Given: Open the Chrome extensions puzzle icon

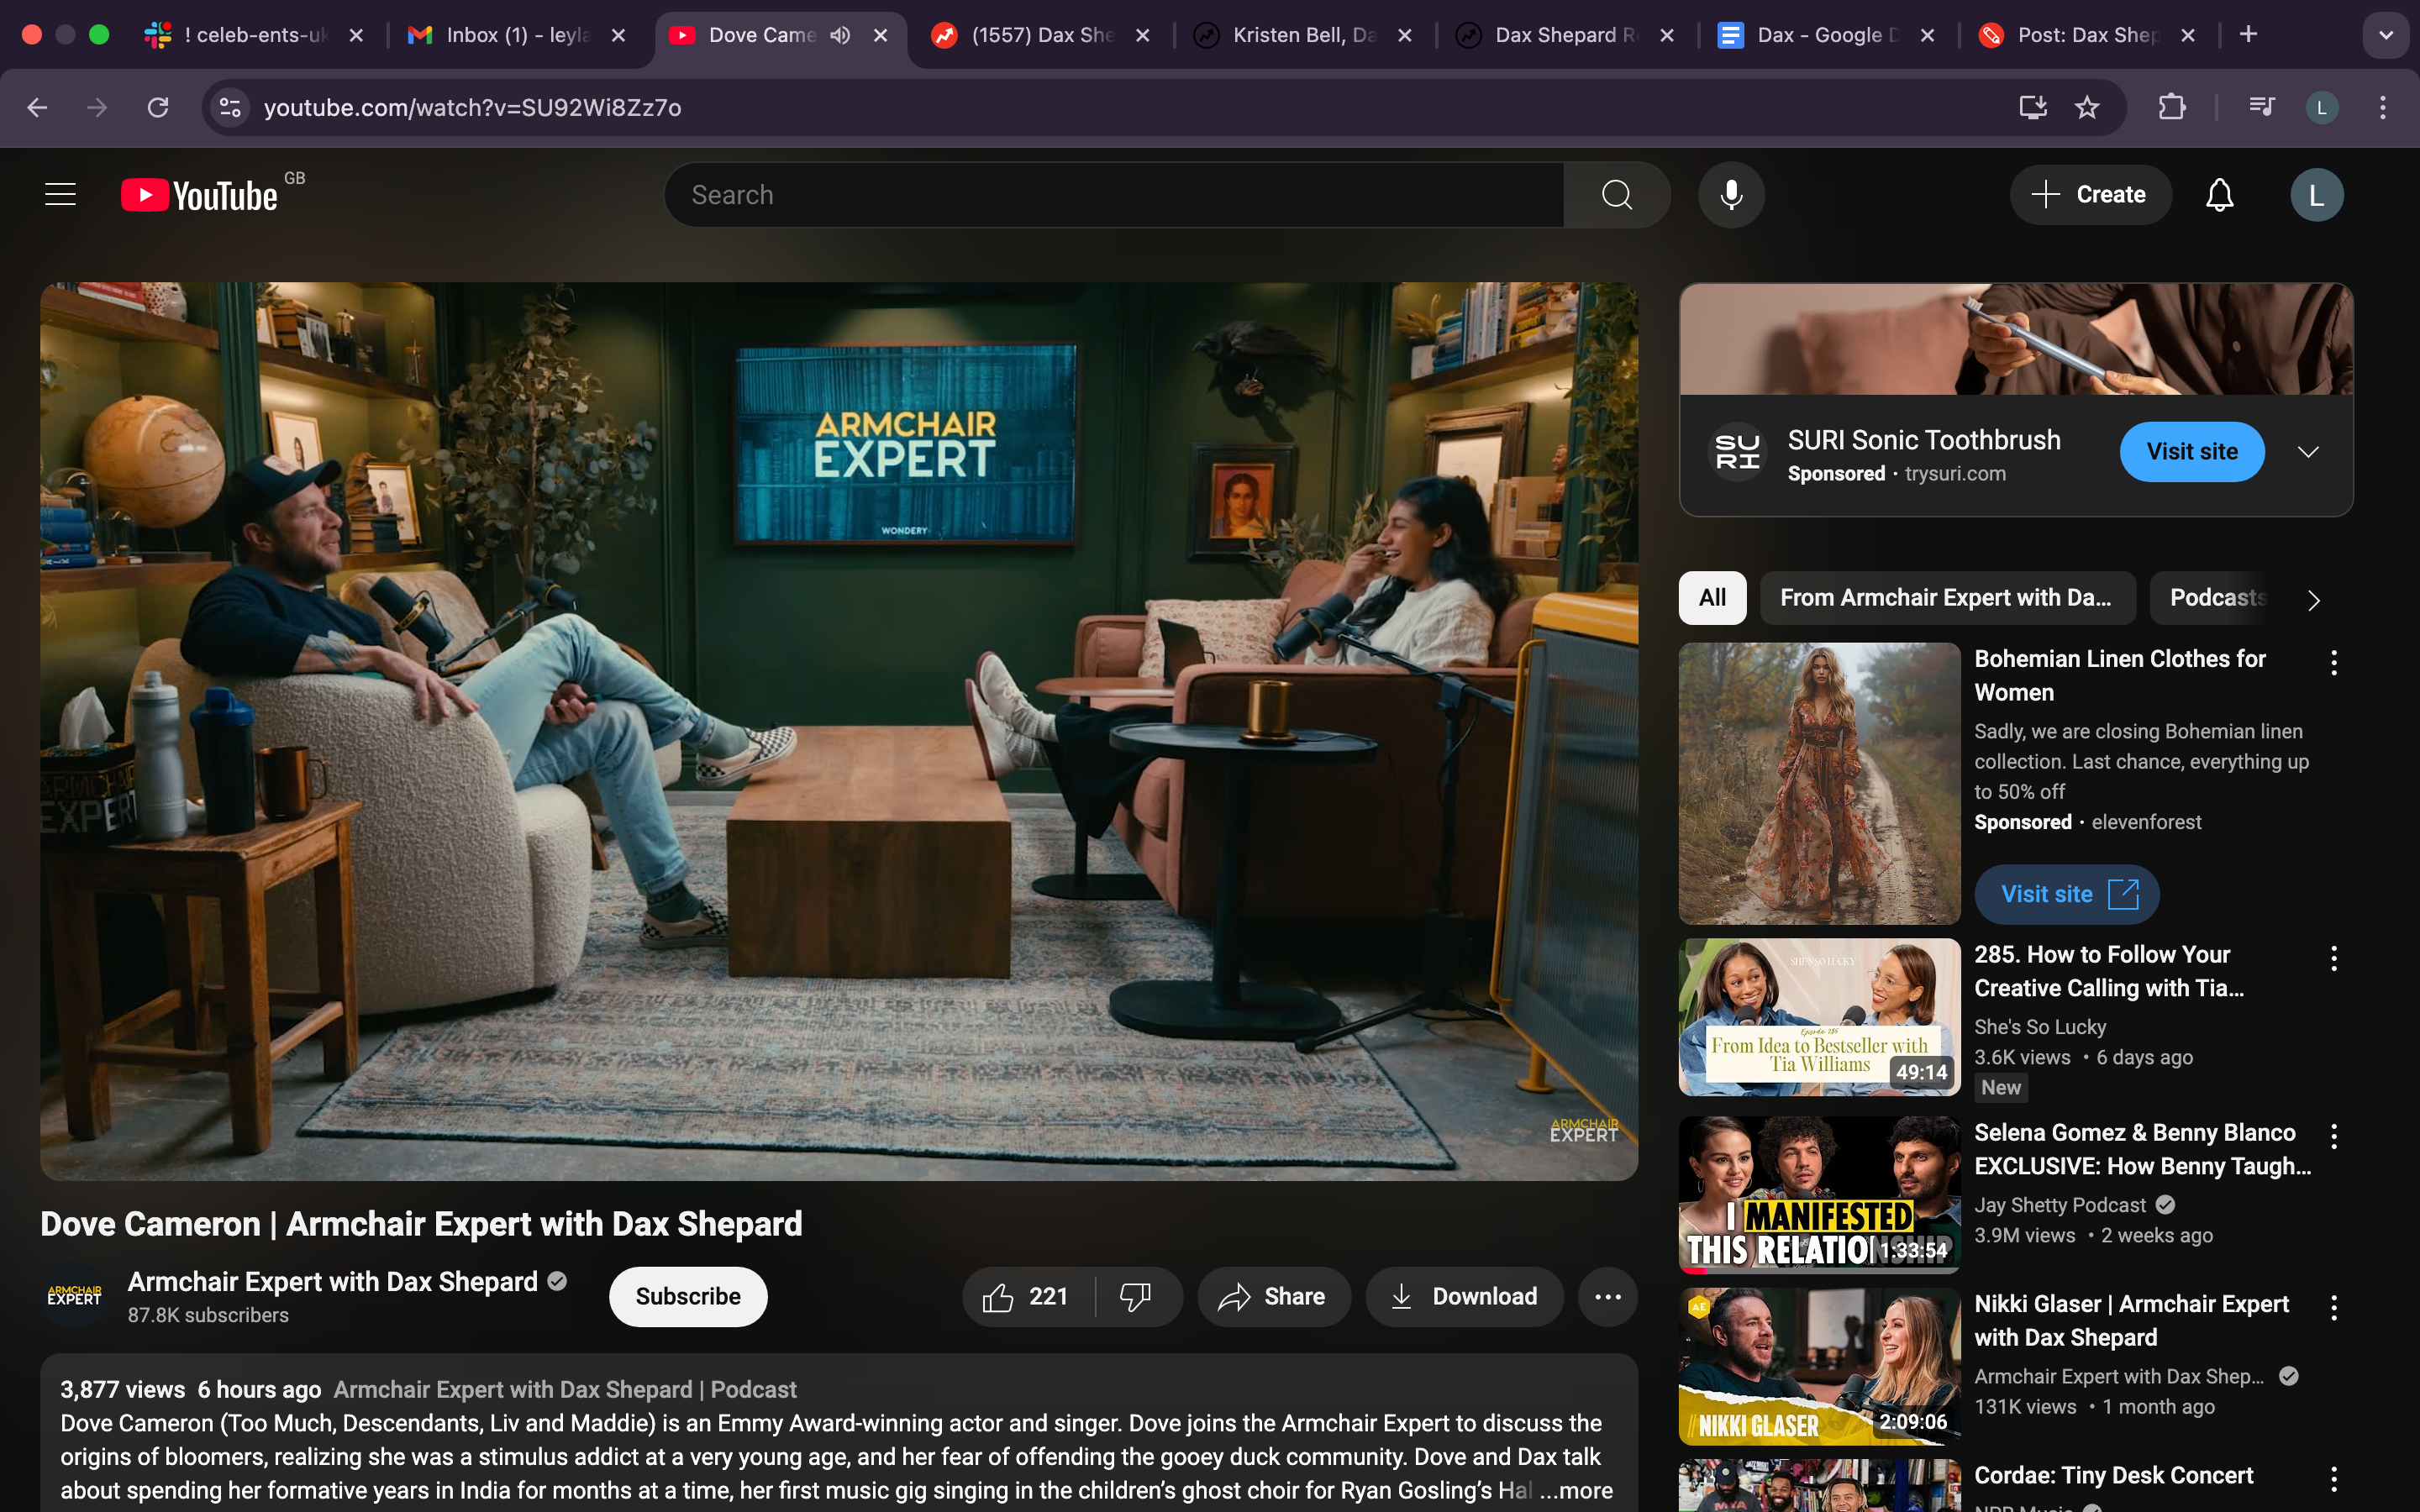Looking at the screenshot, I should coord(2171,107).
